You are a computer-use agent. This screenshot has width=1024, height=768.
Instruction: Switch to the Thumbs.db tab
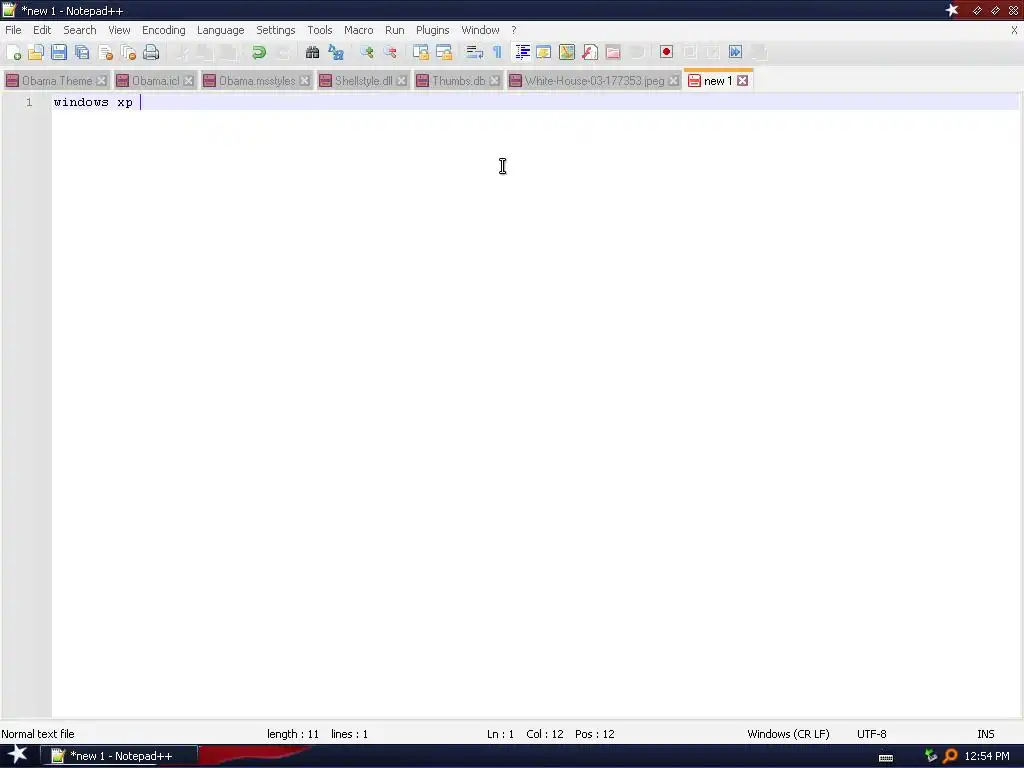458,81
